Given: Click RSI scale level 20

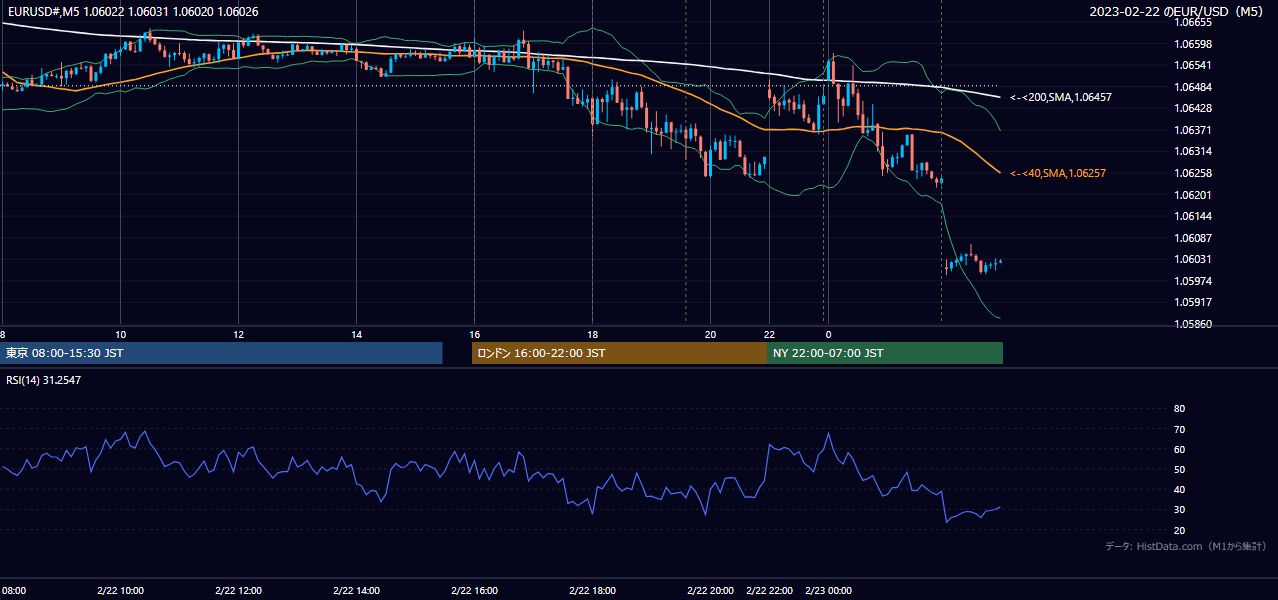Looking at the screenshot, I should click(x=1179, y=530).
